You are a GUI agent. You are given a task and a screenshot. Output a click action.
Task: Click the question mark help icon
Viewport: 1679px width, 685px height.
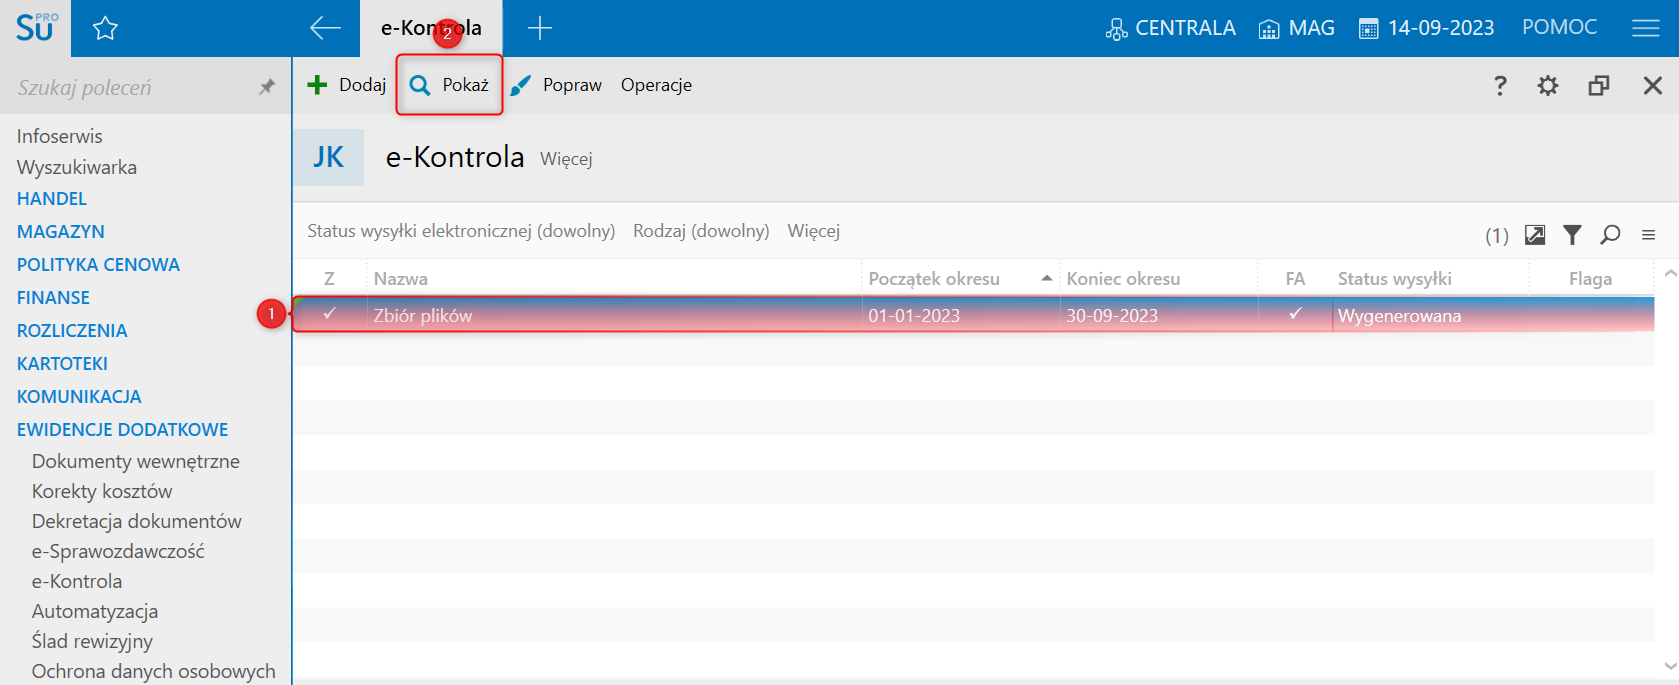coord(1500,85)
